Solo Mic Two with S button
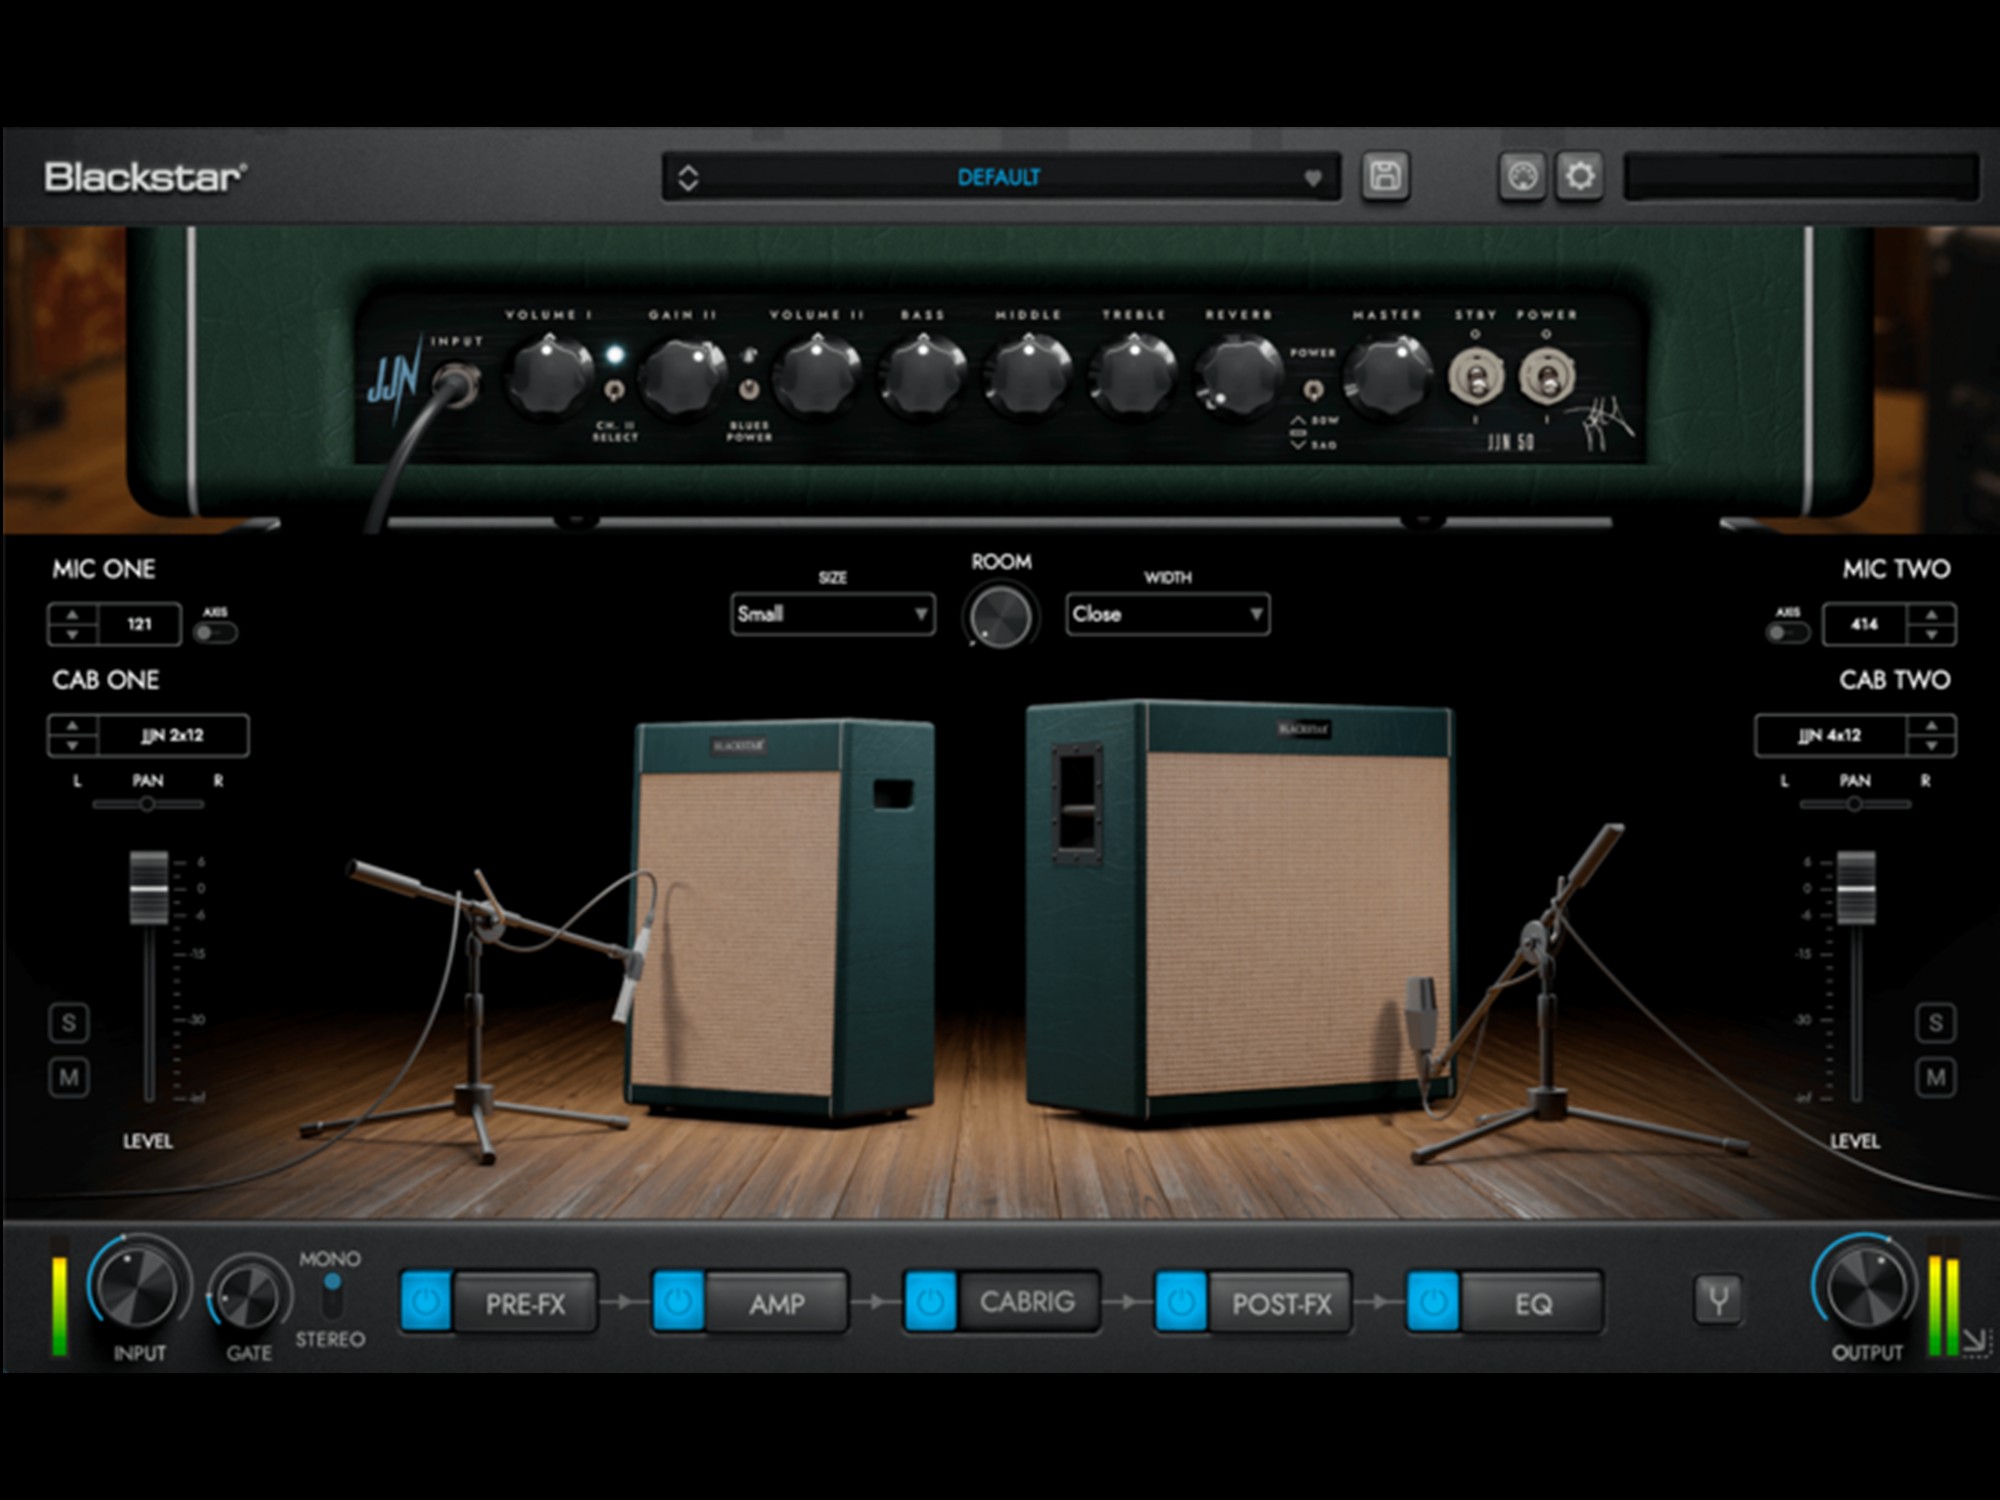Screen dimensions: 2000x1500 (x=1935, y=1023)
